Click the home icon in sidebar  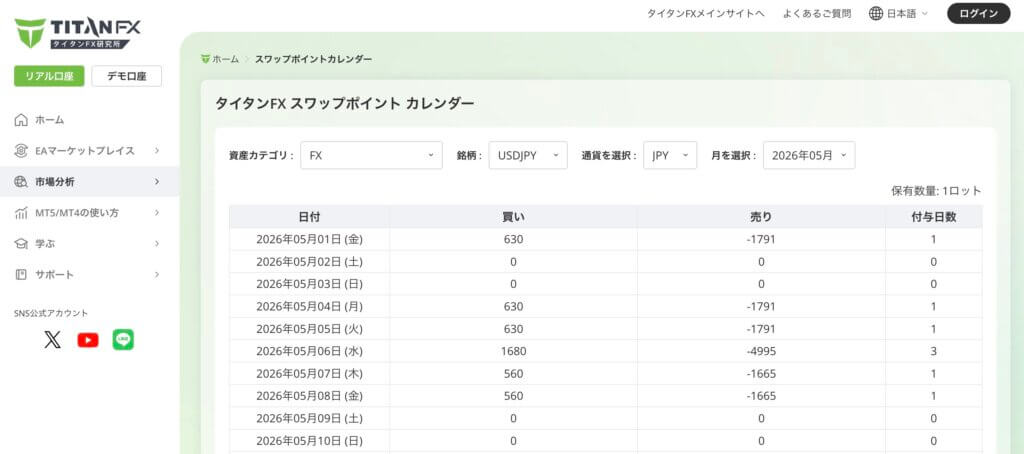[21, 120]
